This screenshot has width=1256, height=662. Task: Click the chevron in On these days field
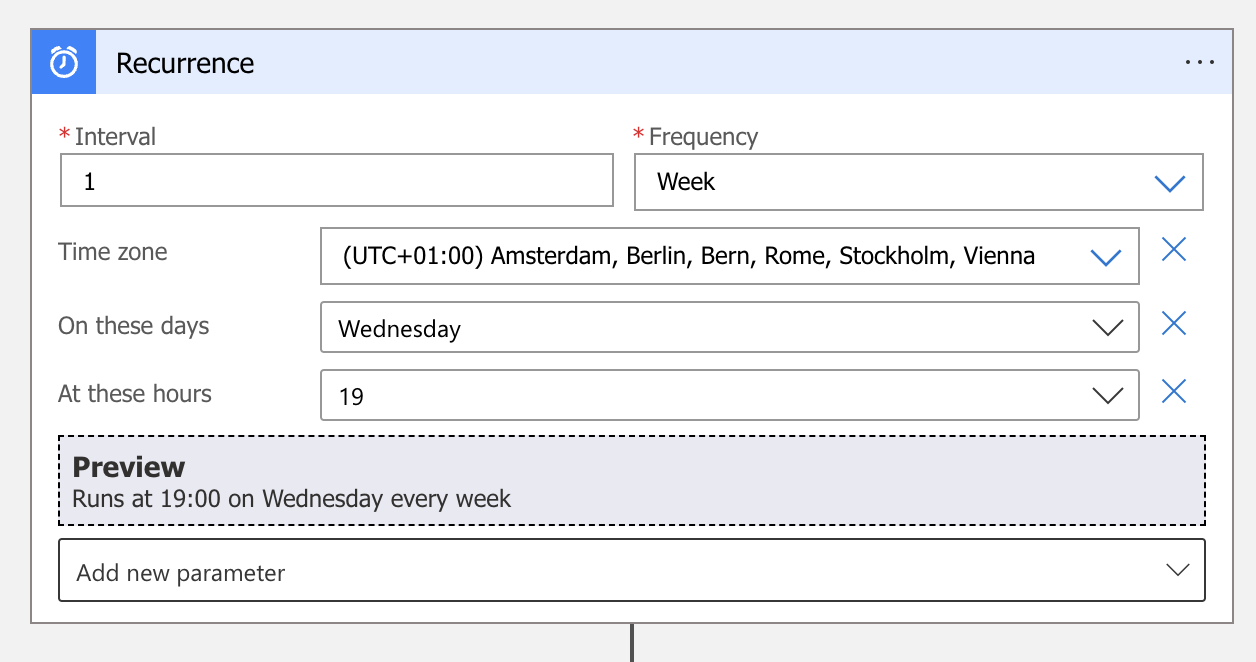(x=1107, y=328)
